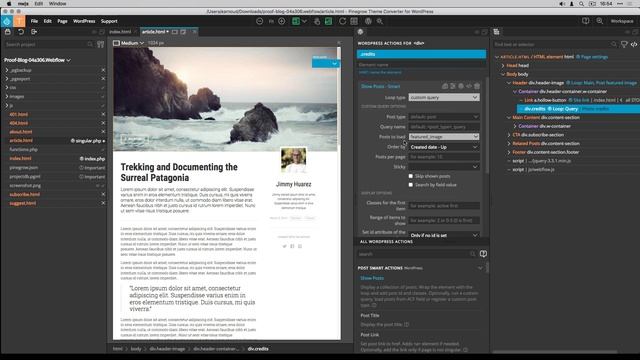Viewport: 640px width, 360px height.
Task: Click the author portrait thumbnail in the page preview
Action: tap(293, 160)
